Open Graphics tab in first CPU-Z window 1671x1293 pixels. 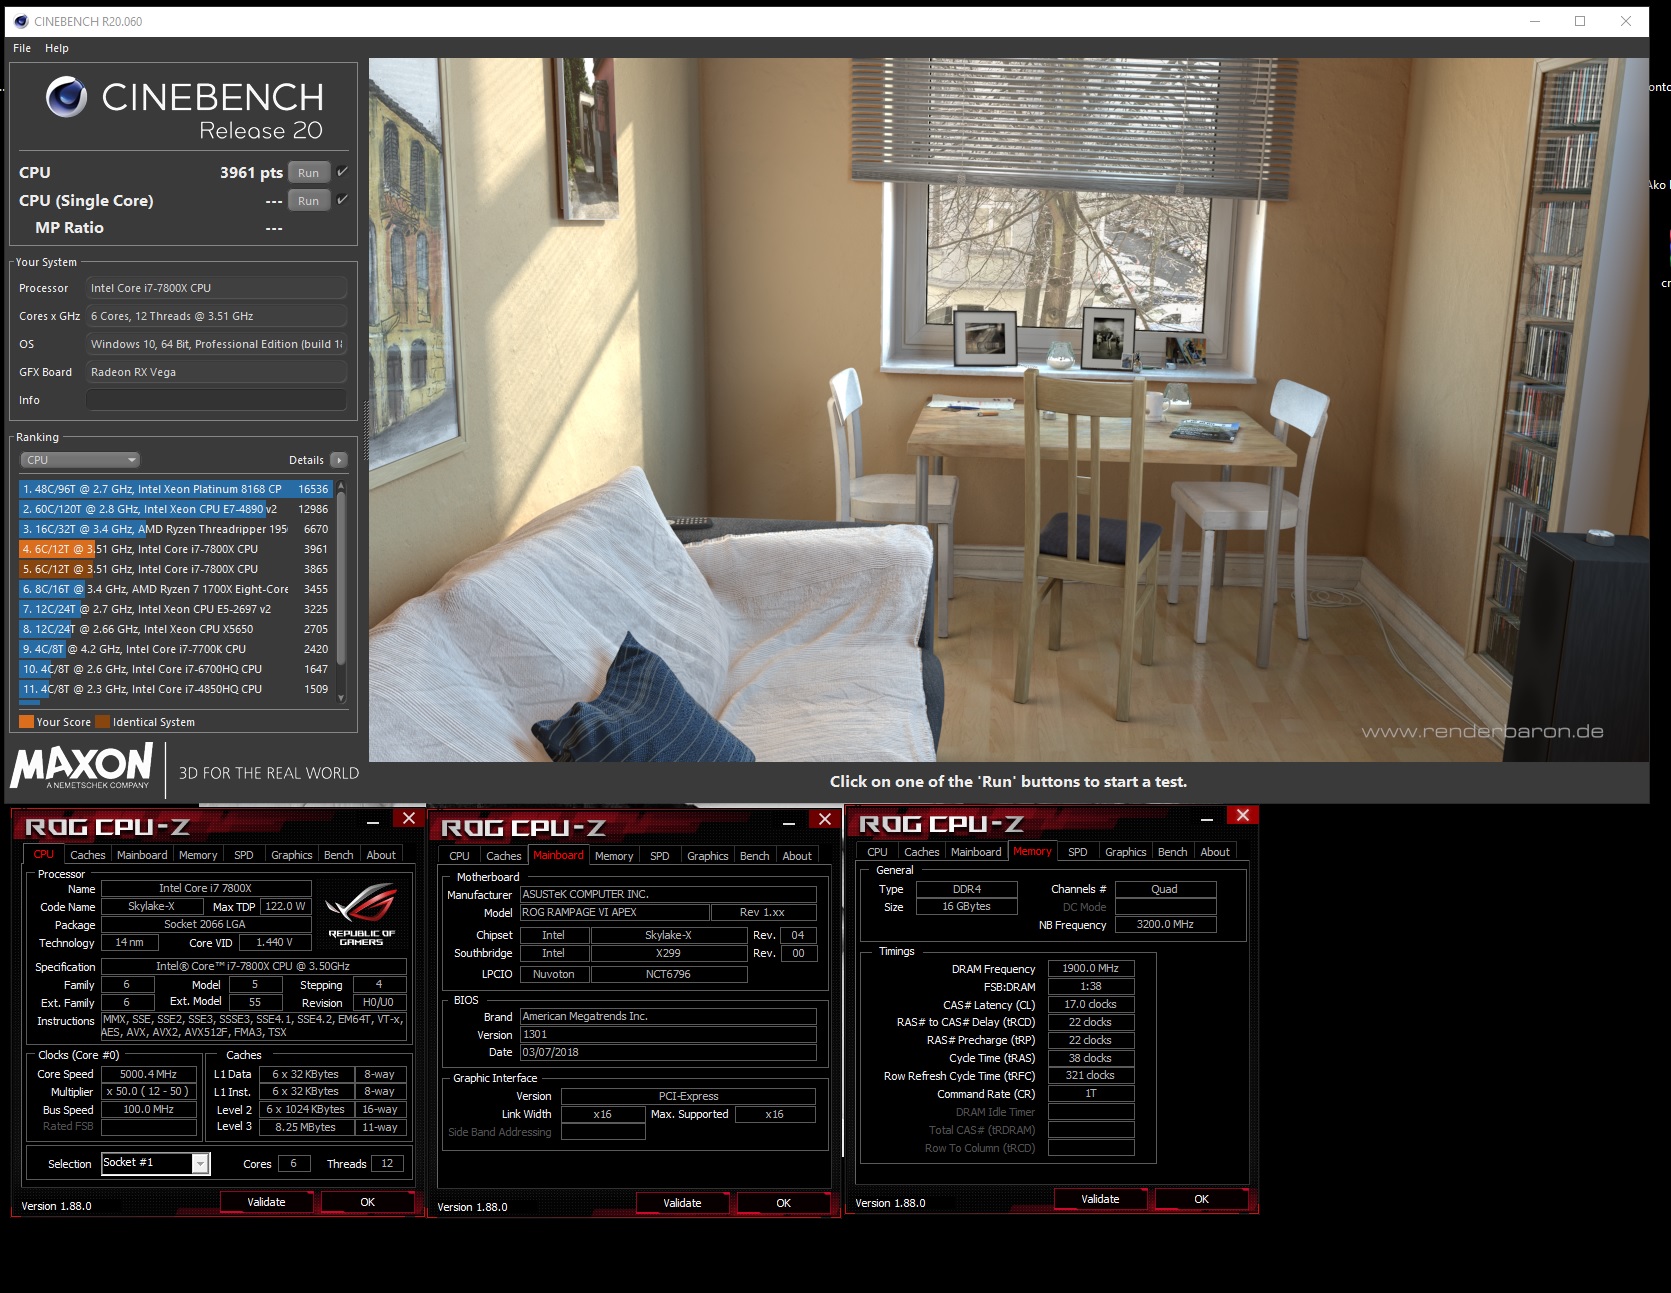coord(292,855)
